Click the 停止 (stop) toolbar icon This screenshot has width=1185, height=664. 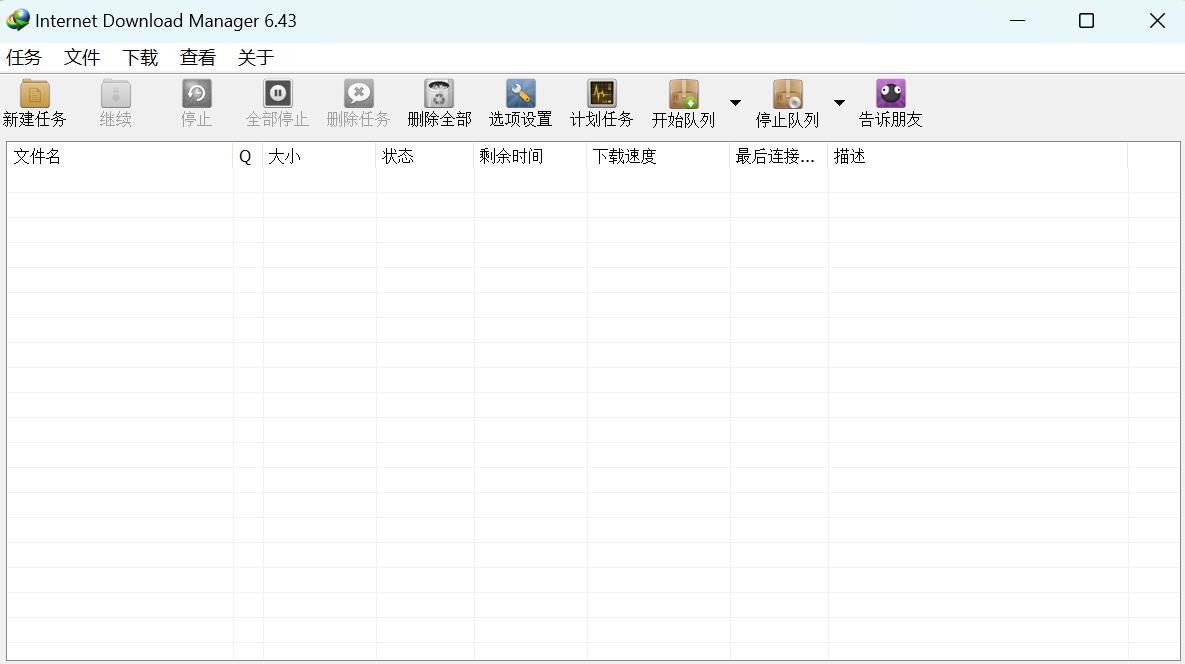tap(196, 94)
